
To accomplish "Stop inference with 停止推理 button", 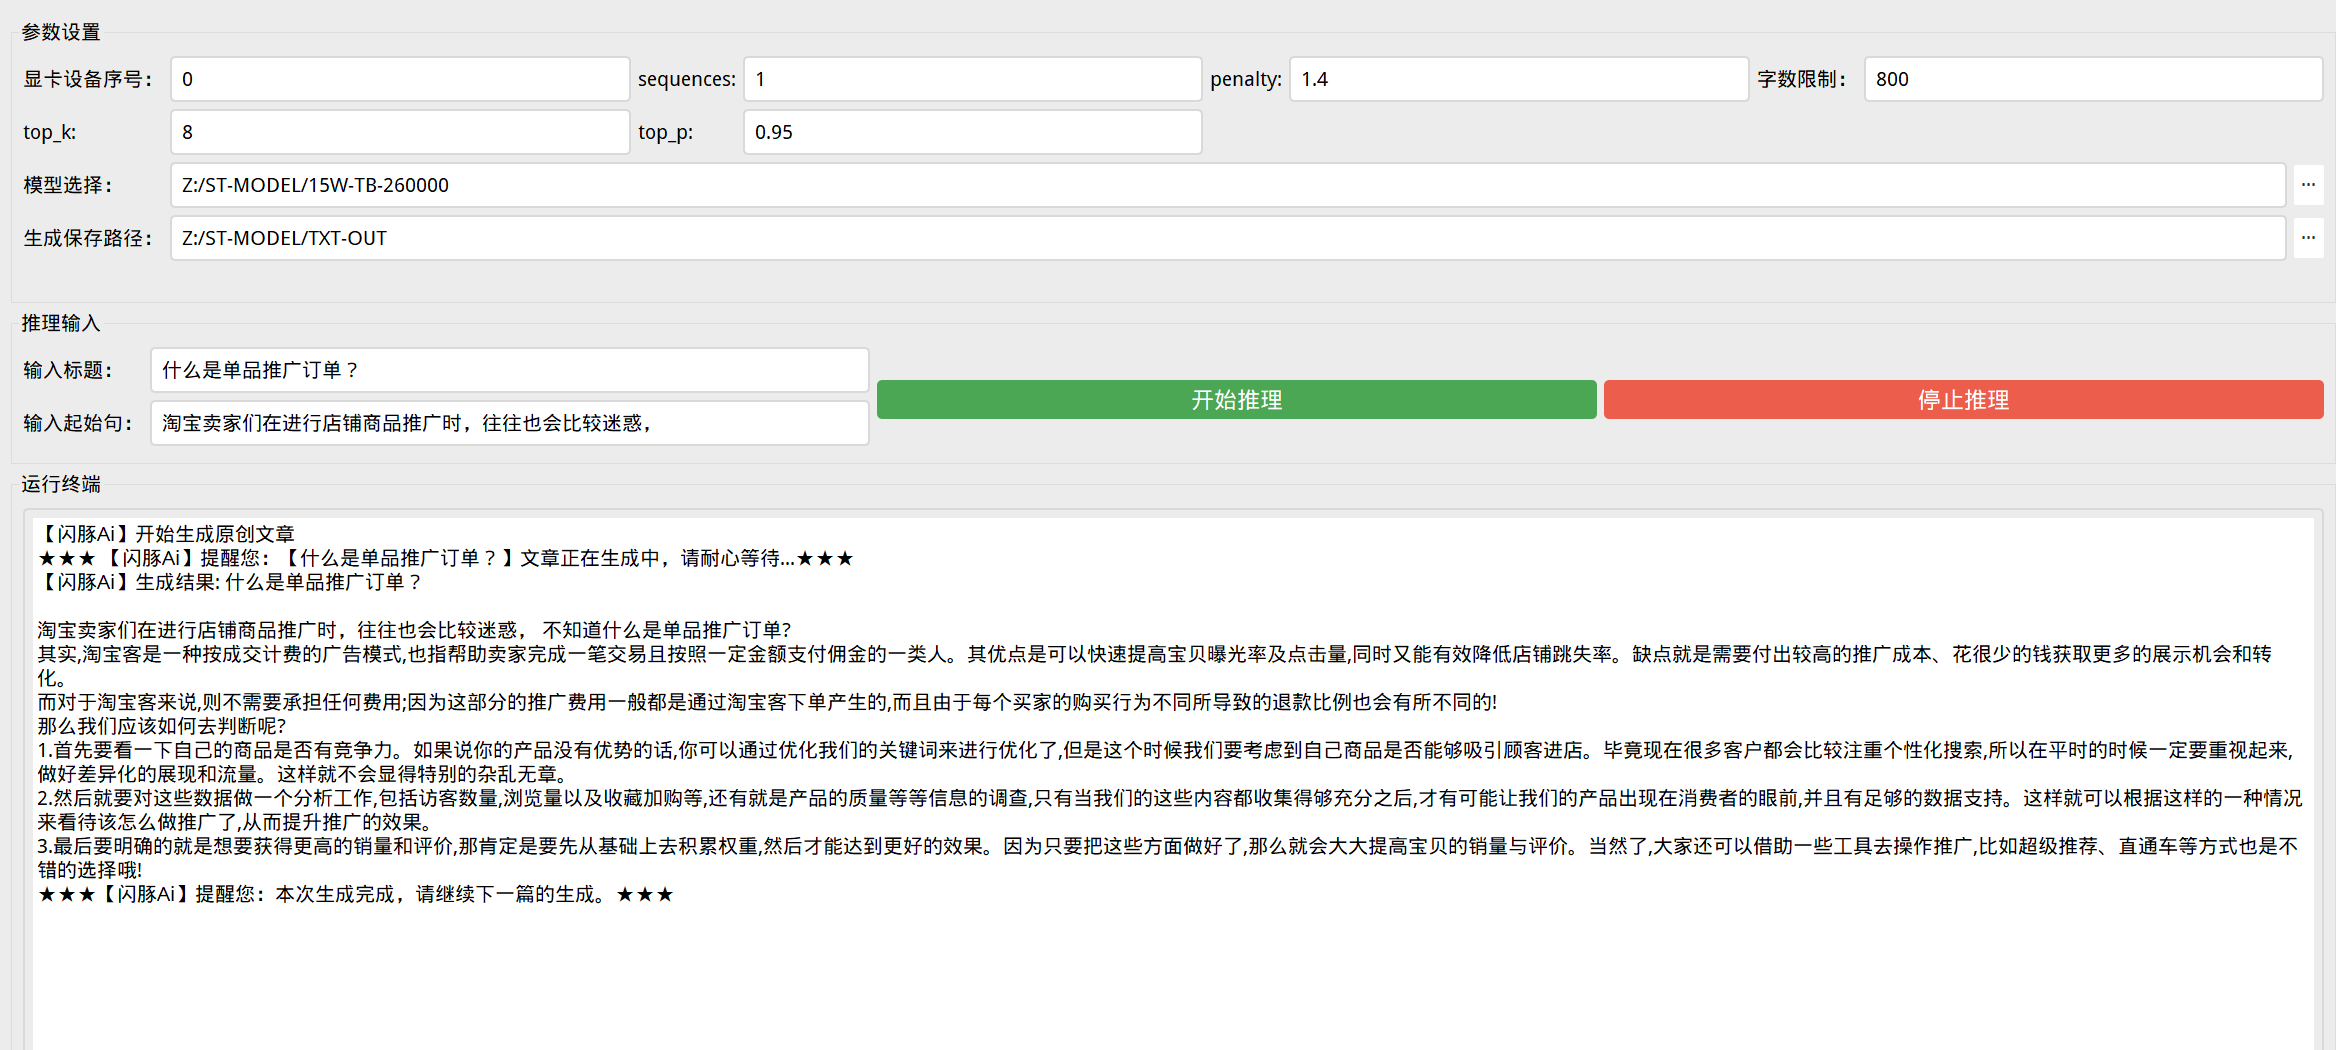I will (x=1963, y=400).
